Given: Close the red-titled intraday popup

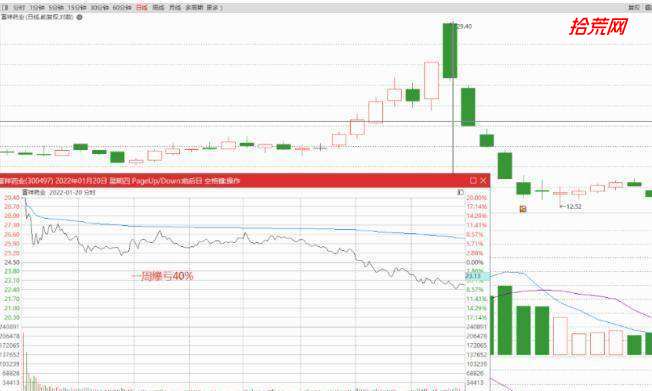Looking at the screenshot, I should (x=483, y=181).
